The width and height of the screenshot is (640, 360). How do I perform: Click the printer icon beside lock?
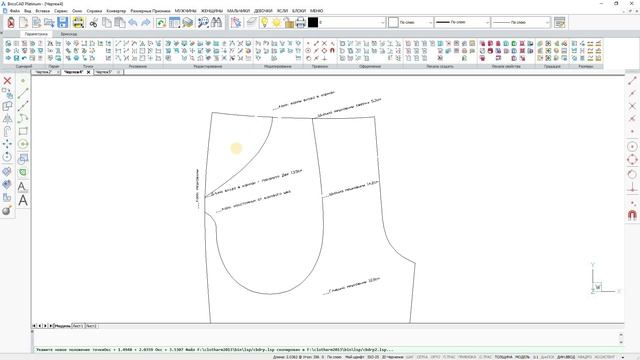point(301,22)
